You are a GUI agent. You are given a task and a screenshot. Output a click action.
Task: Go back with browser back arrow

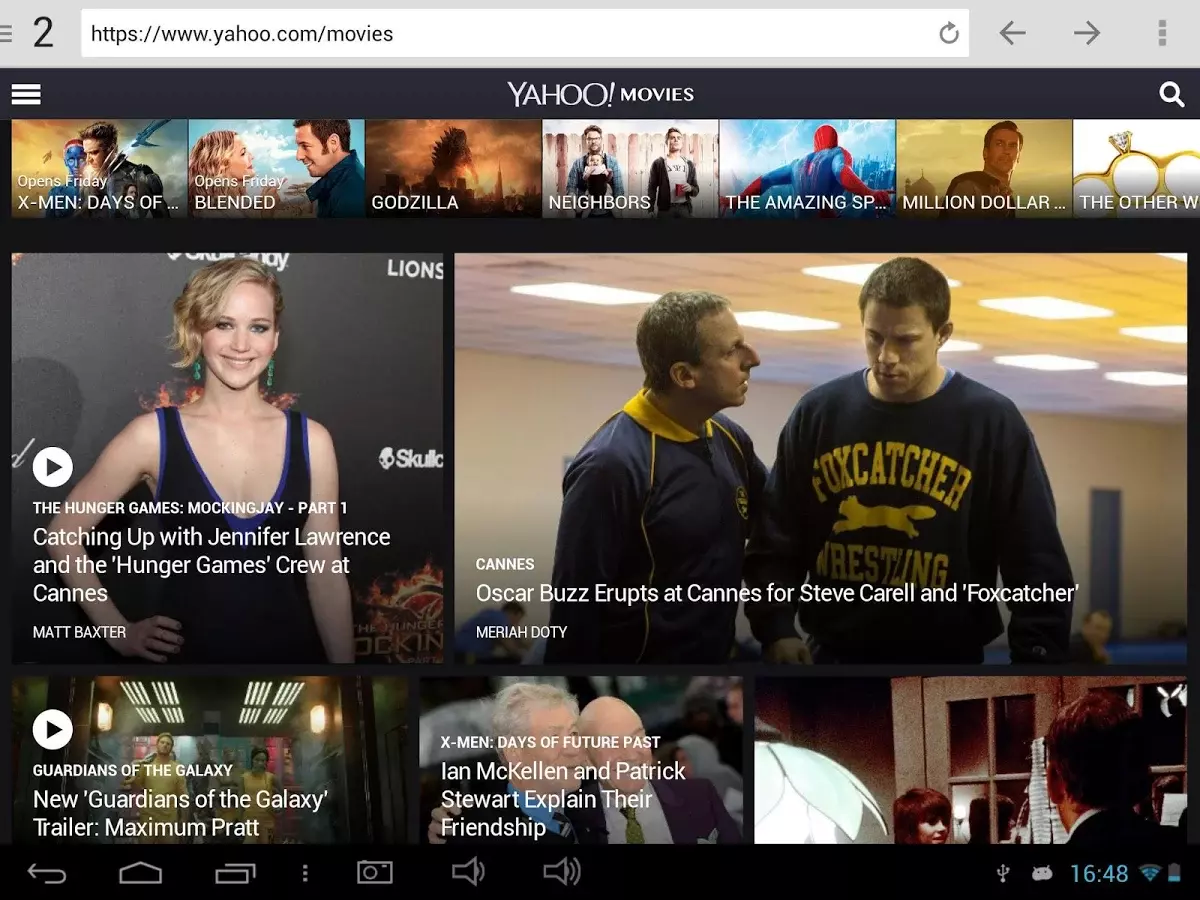tap(1013, 34)
